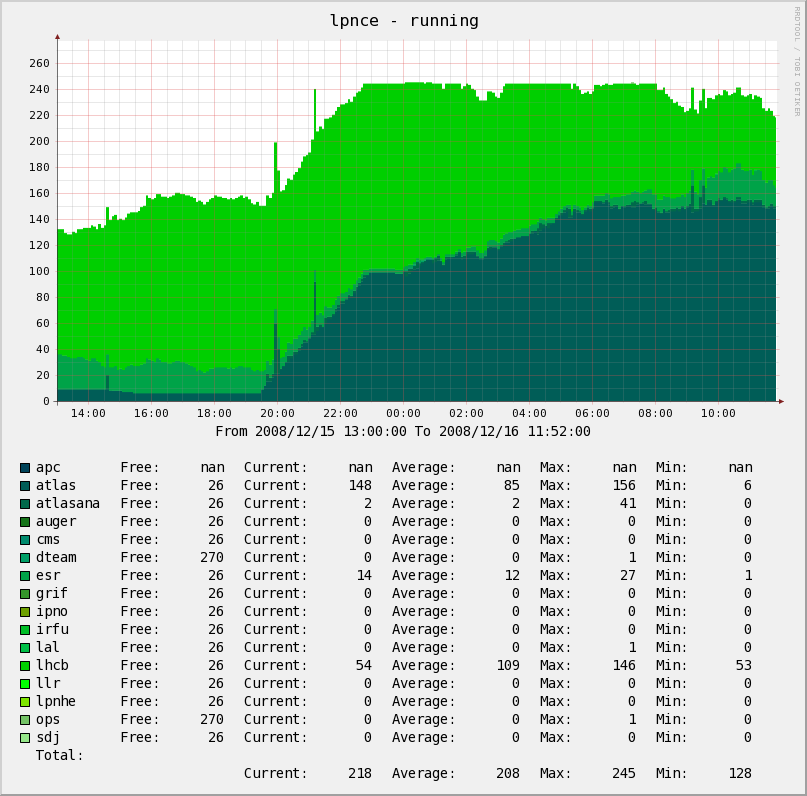Click the 00:00 time axis label
Viewport: 807px width, 796px height.
[x=403, y=413]
